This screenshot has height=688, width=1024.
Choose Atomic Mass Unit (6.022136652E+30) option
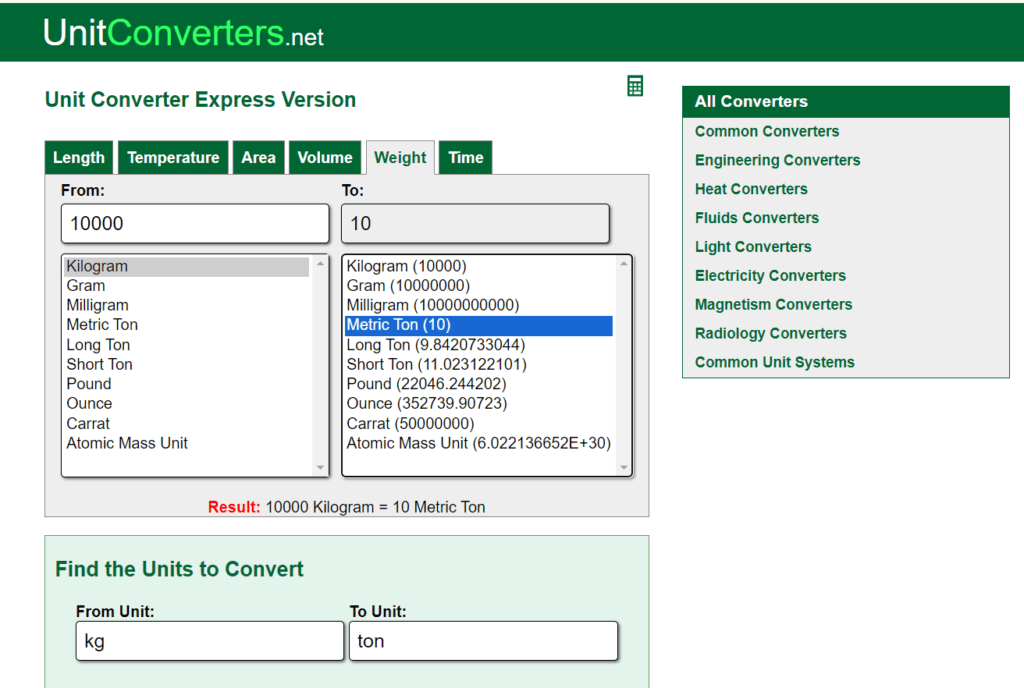[479, 443]
